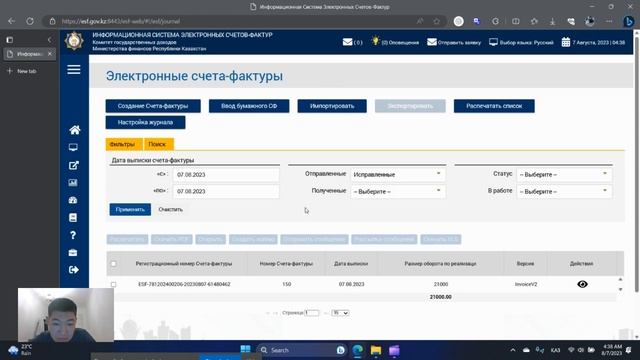
Task: Open the briefcase sidebar icon
Action: pos(73,253)
